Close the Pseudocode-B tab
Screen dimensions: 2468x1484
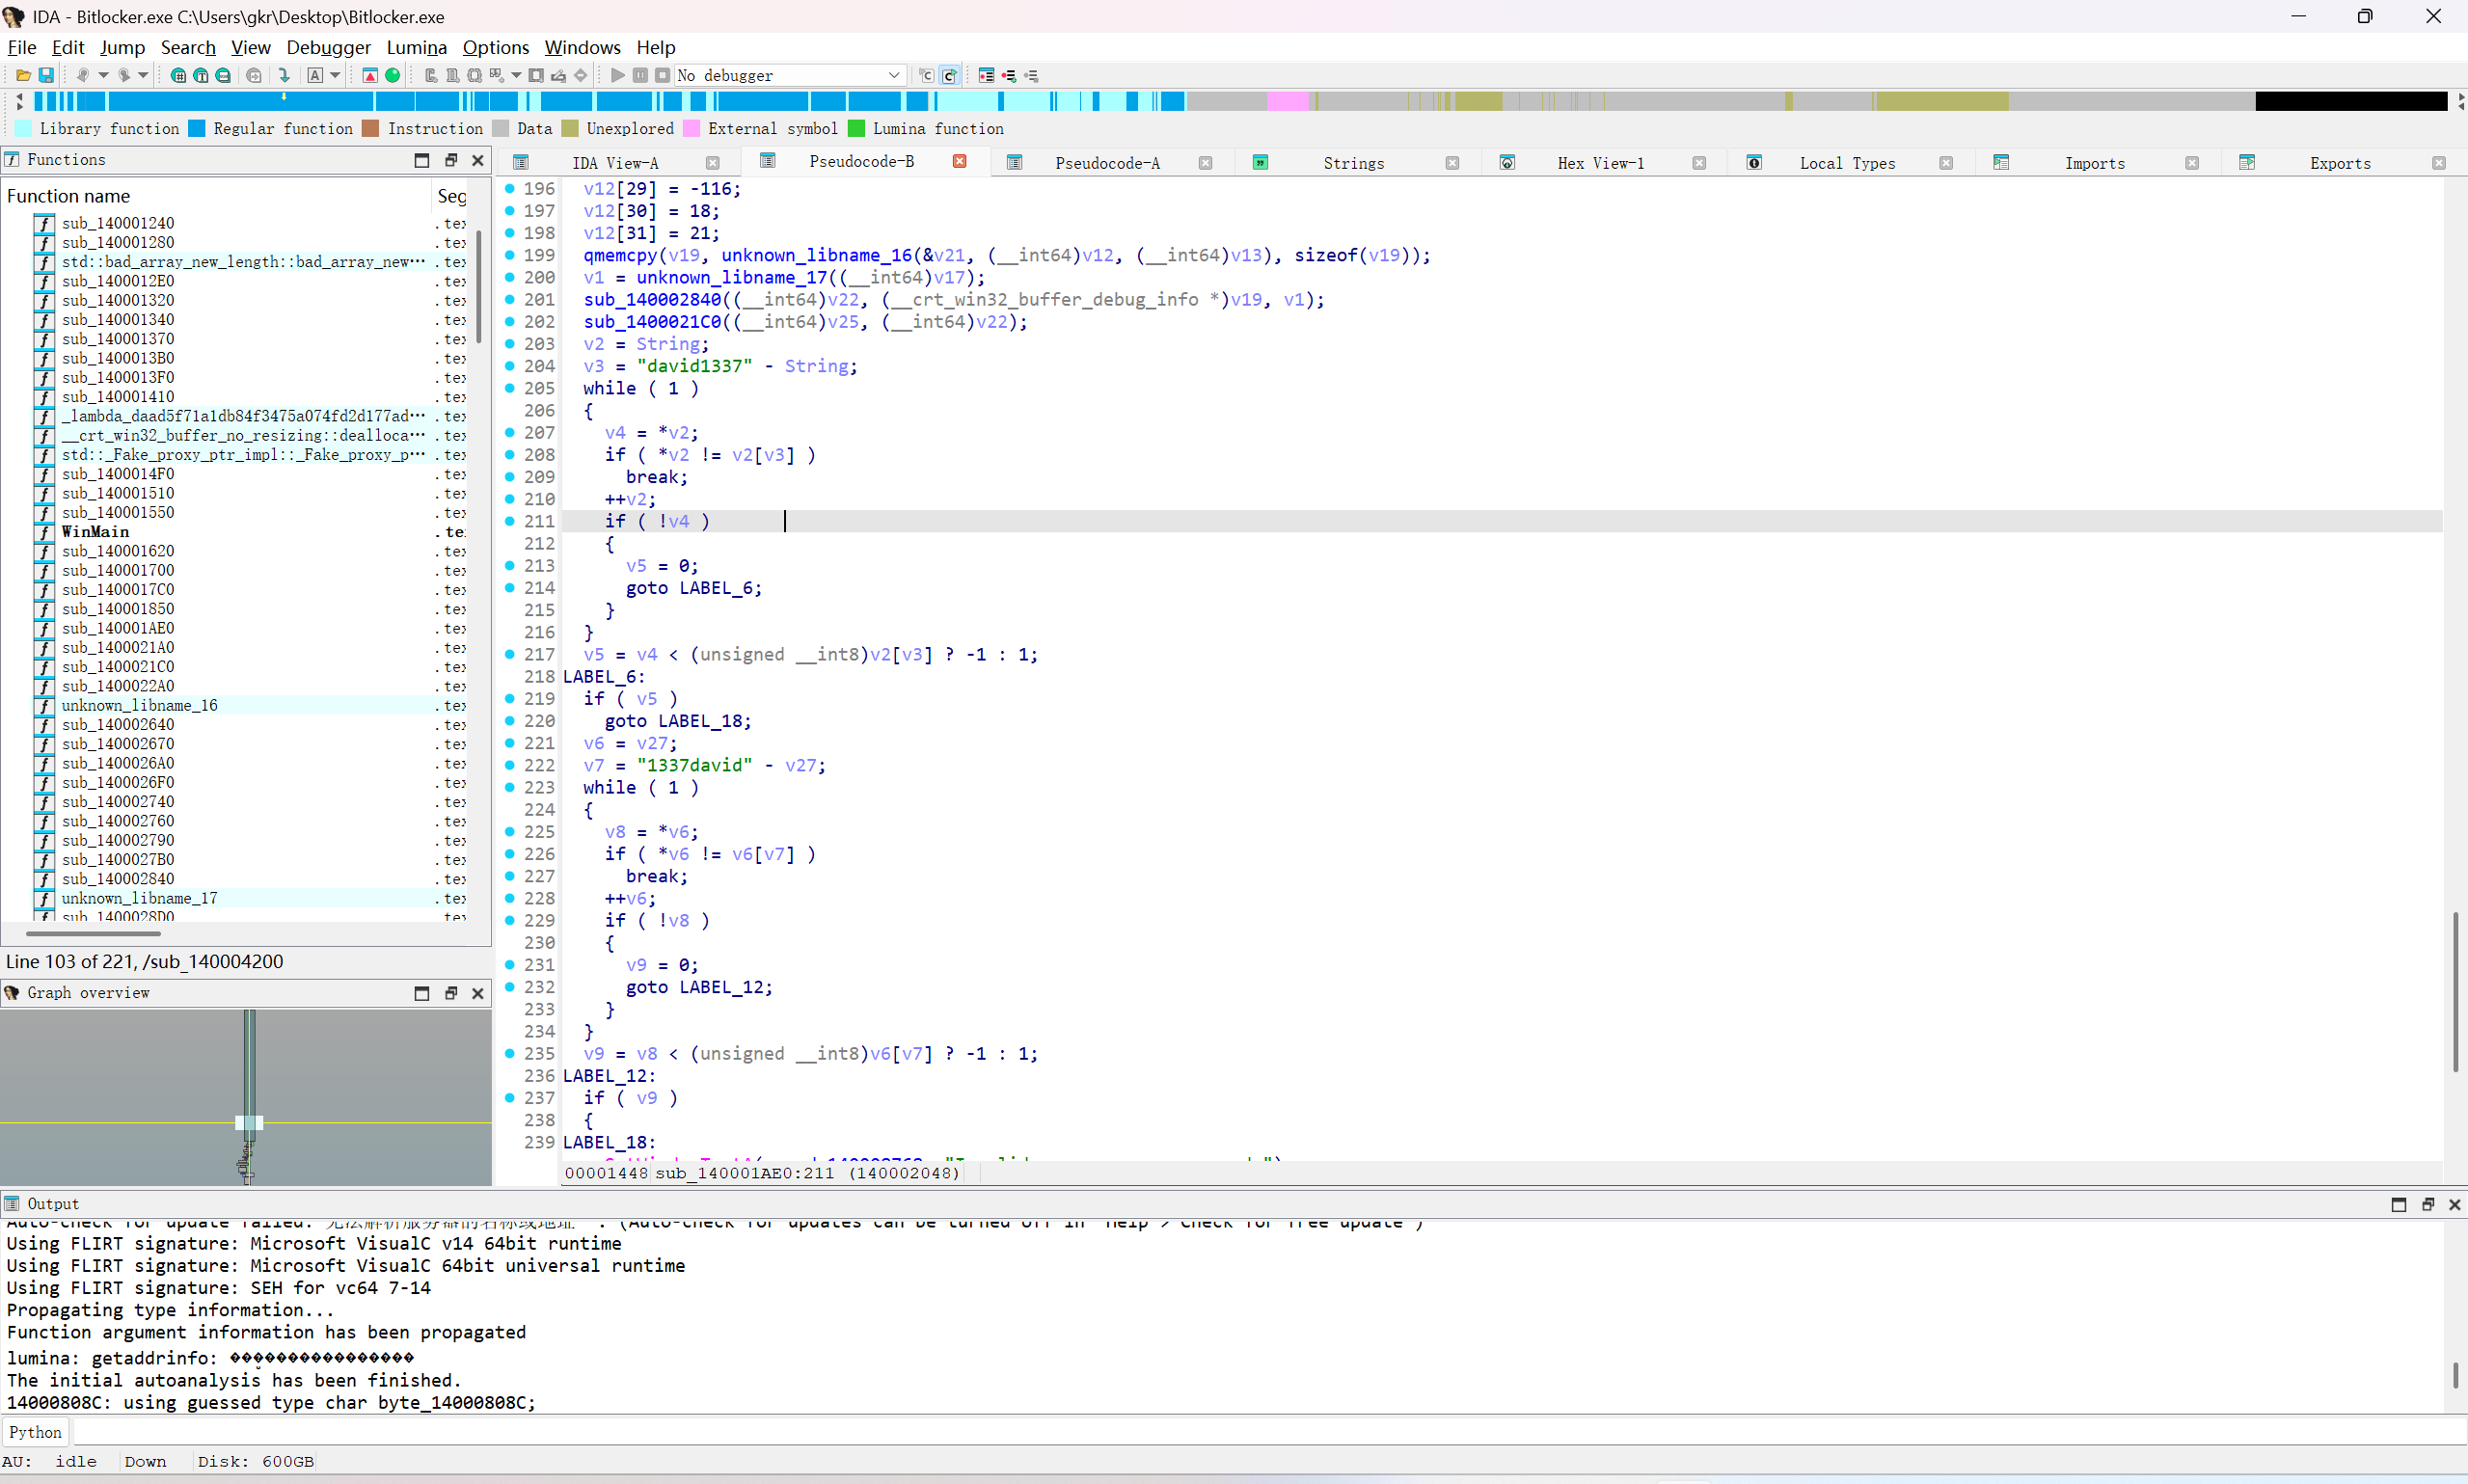pyautogui.click(x=959, y=162)
